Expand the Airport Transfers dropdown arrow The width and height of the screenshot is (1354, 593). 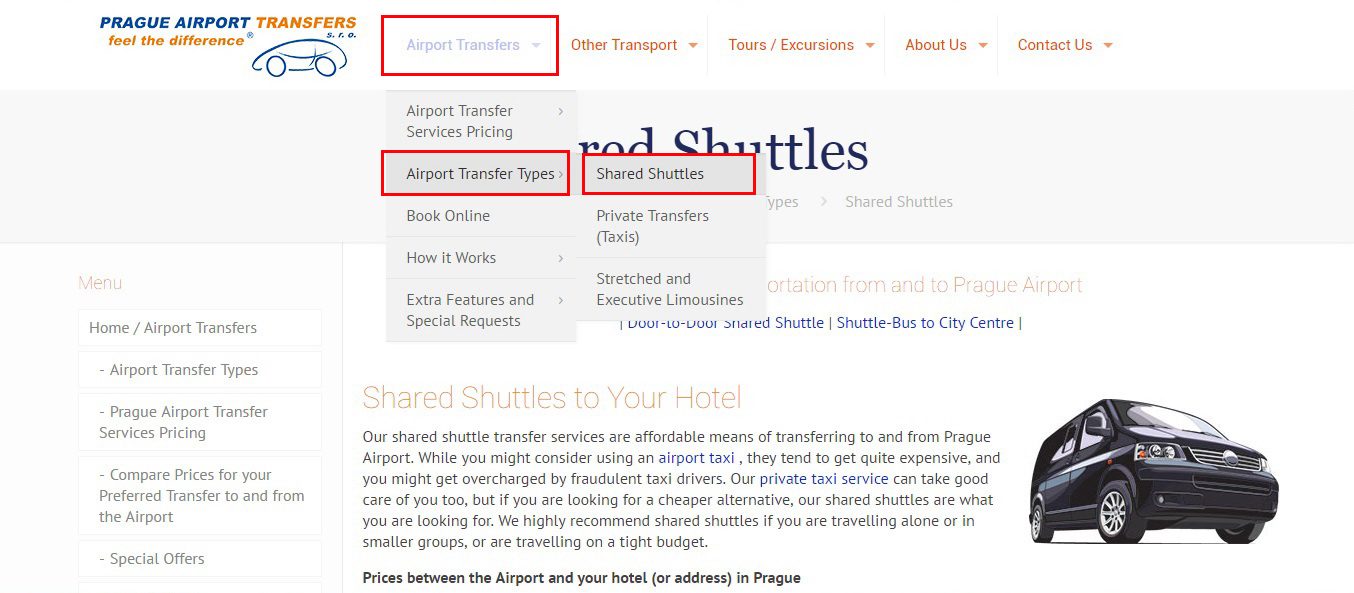pyautogui.click(x=537, y=45)
